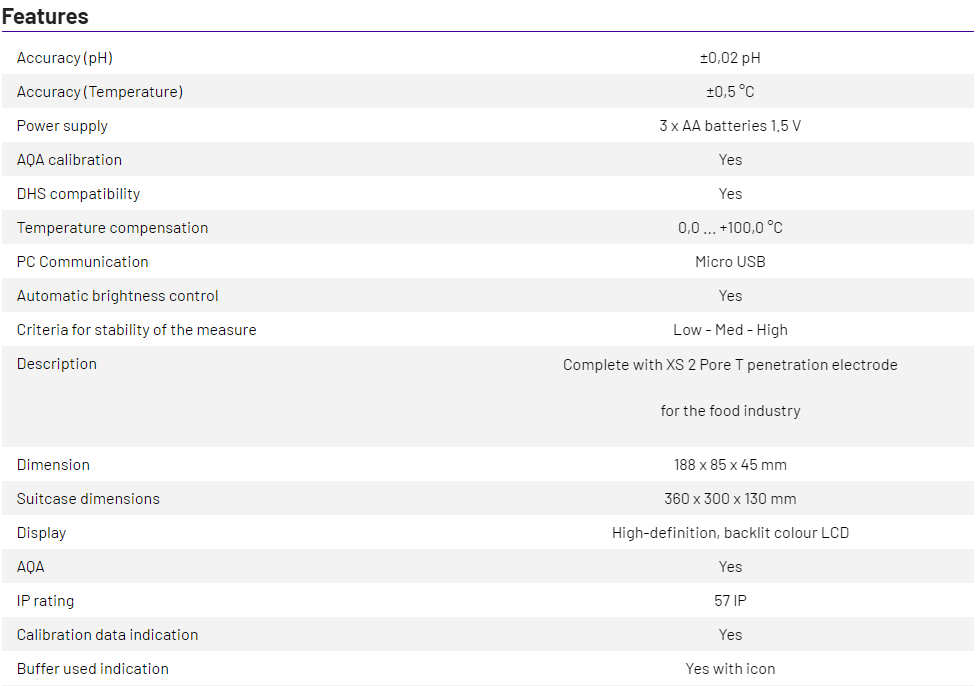
Task: Click the XS 2 Pore T electrode description
Action: tap(730, 365)
